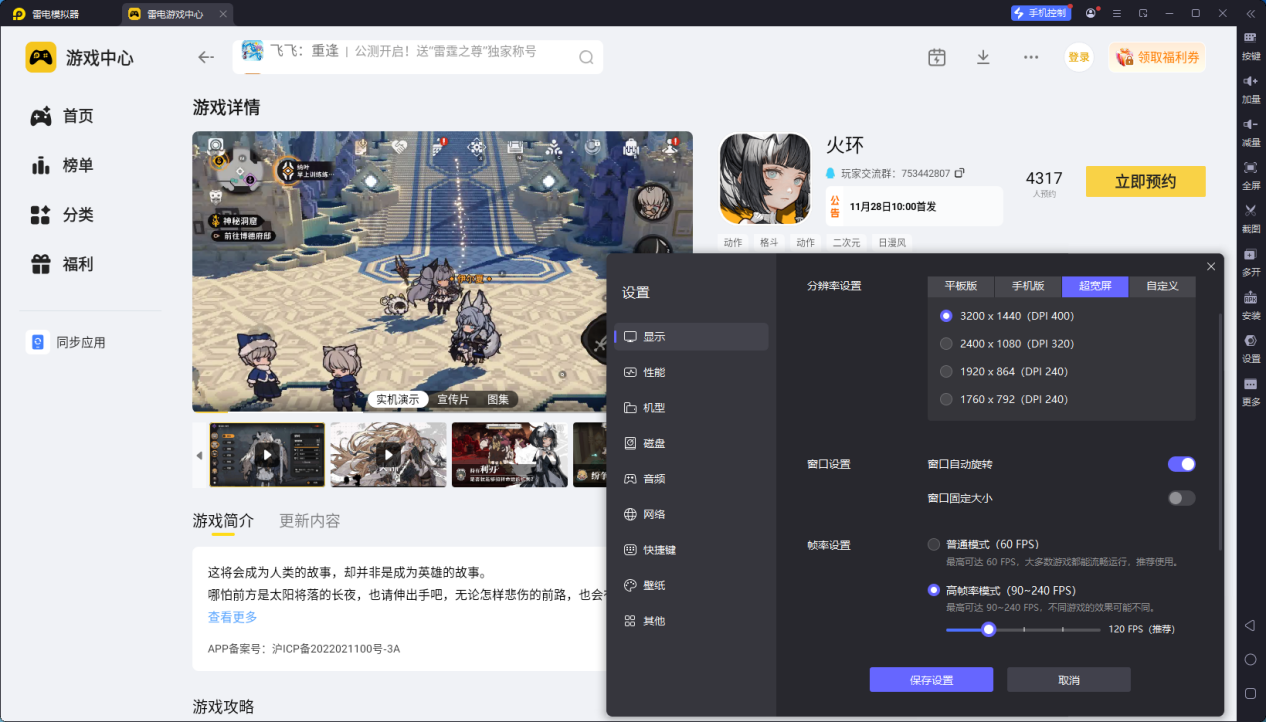Click the screenshot scissors icon in right sidebar
This screenshot has height=722, width=1266.
pyautogui.click(x=1250, y=211)
